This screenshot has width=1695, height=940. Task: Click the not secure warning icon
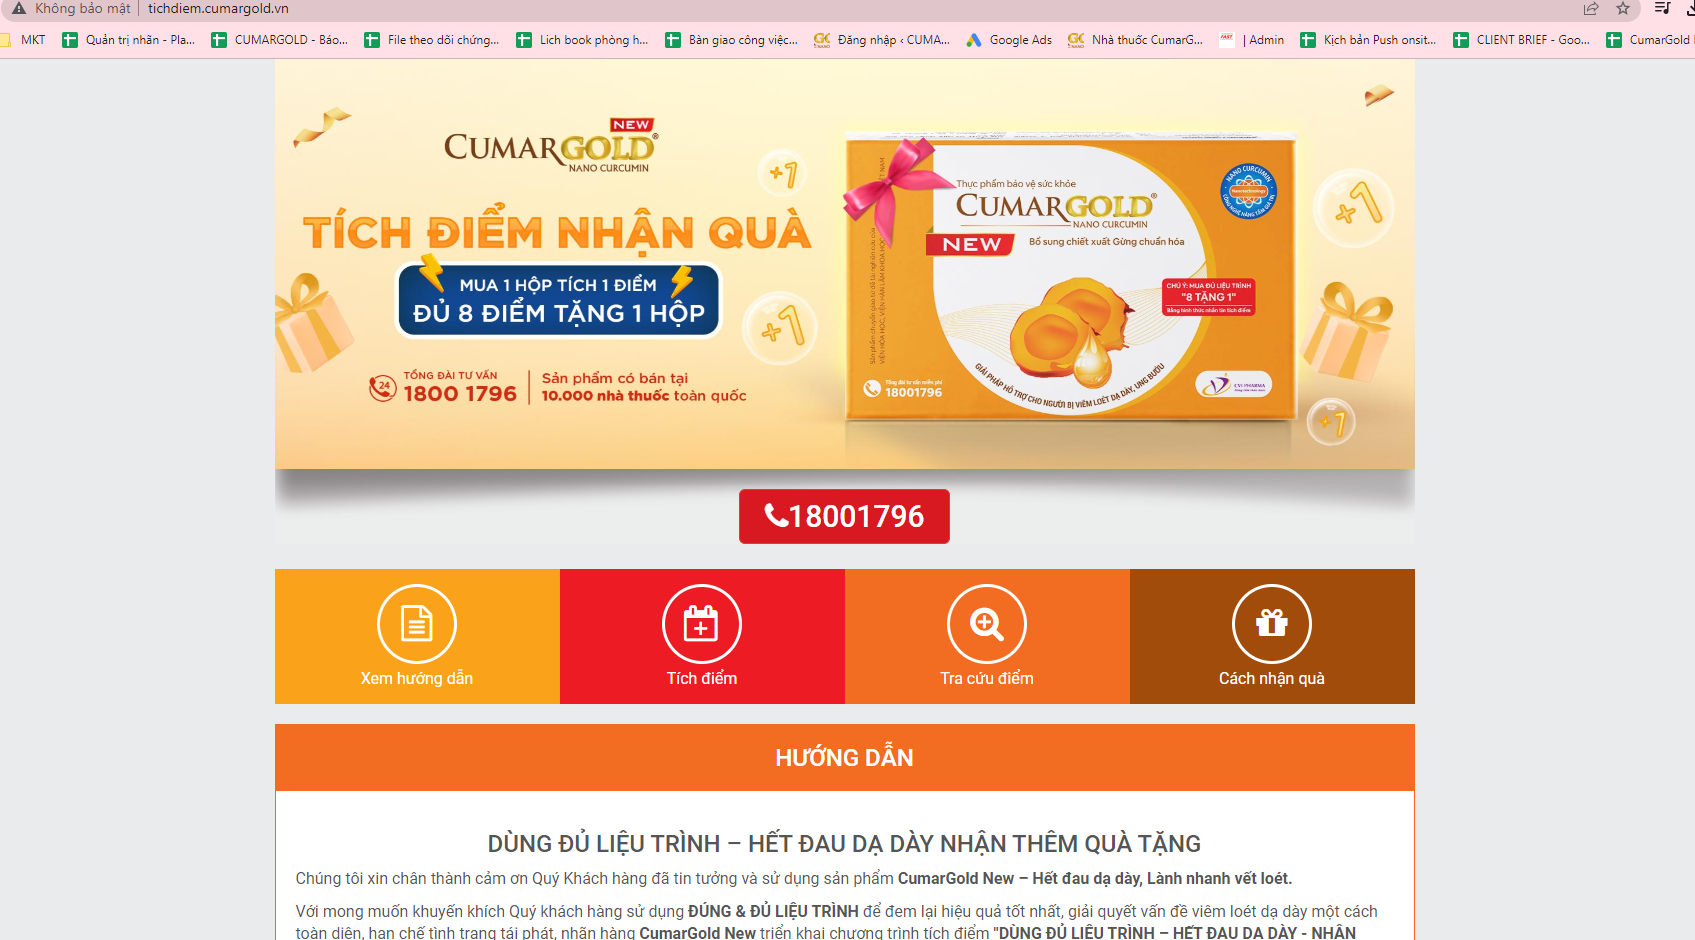click(x=18, y=8)
